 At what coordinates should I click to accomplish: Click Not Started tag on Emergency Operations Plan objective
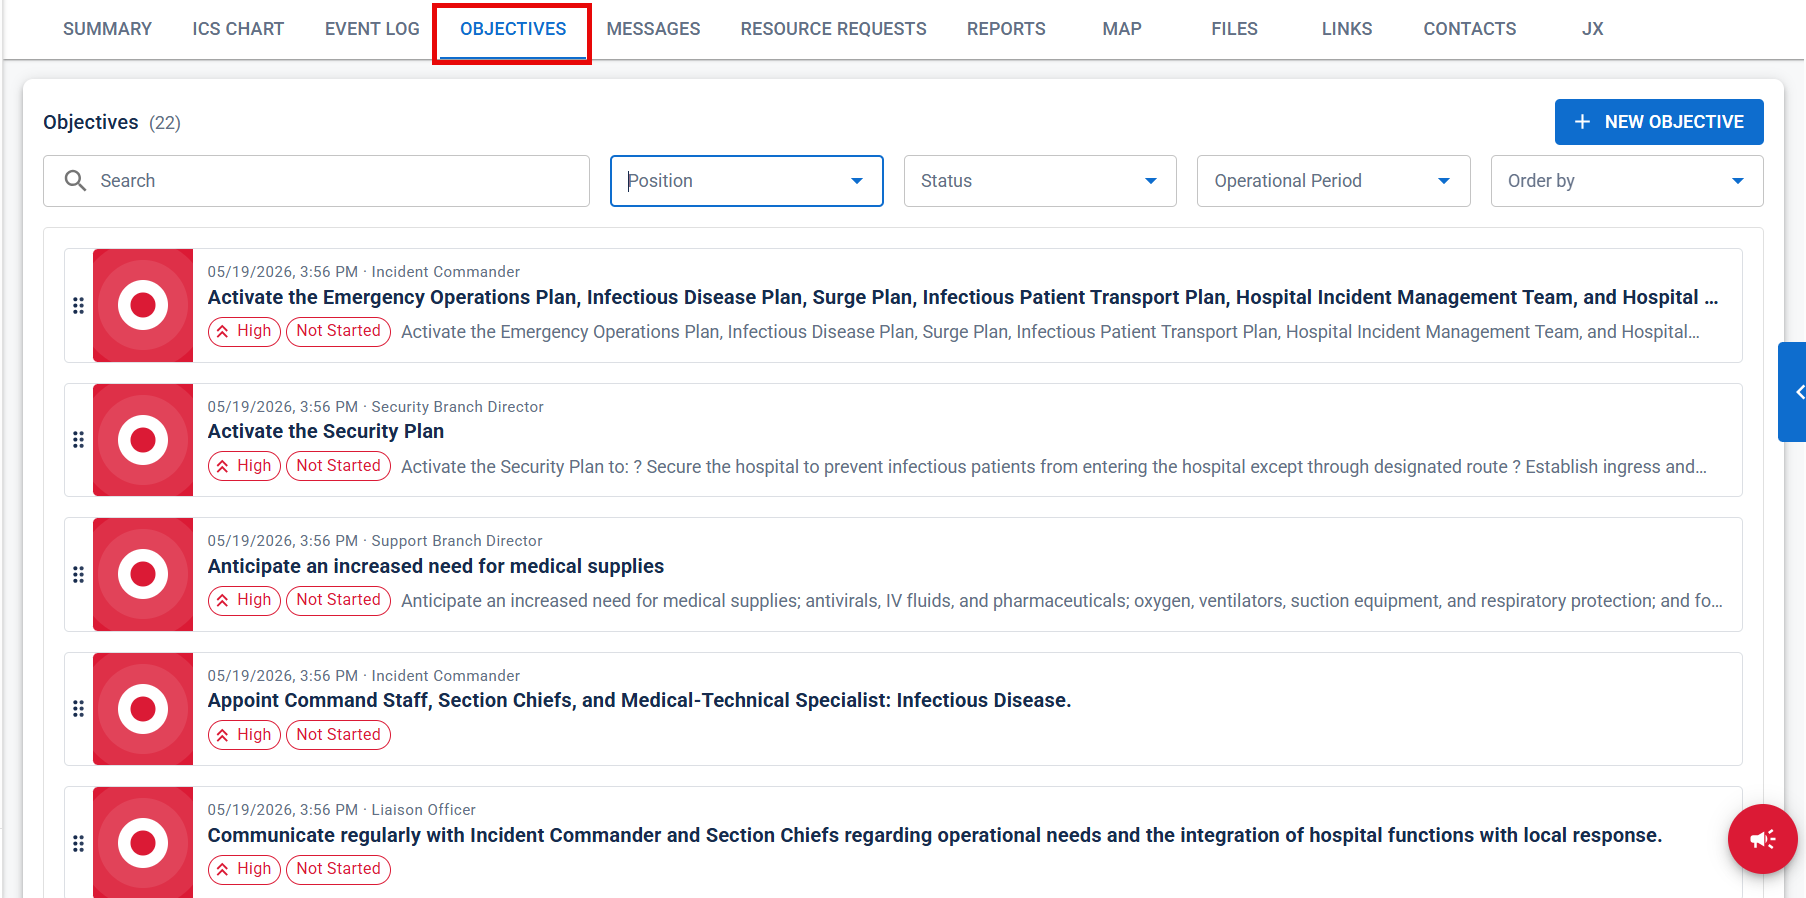pyautogui.click(x=338, y=331)
